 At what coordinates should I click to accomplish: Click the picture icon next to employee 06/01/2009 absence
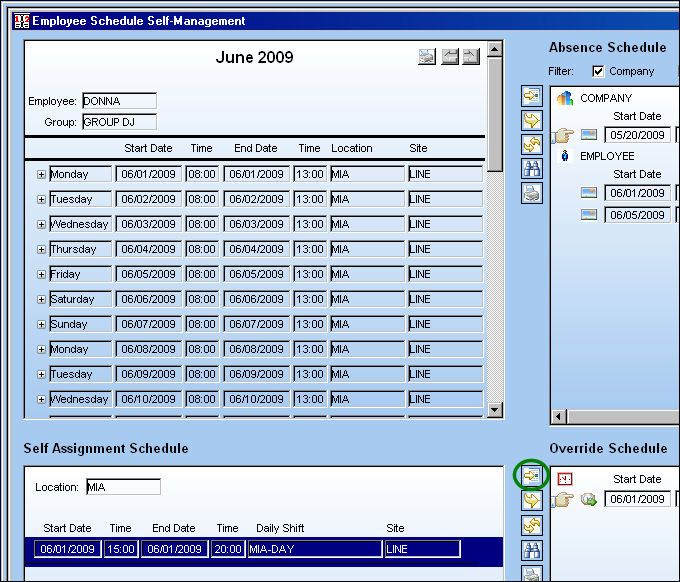(589, 193)
